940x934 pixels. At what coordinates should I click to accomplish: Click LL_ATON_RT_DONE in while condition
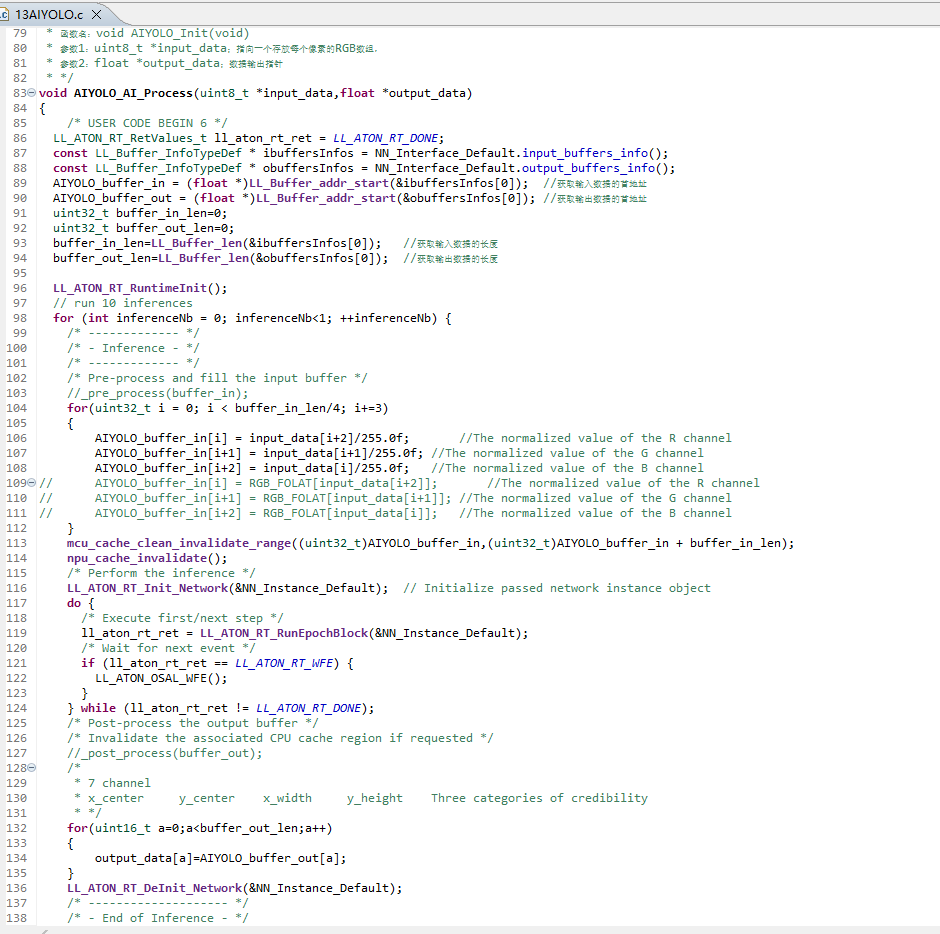[308, 708]
